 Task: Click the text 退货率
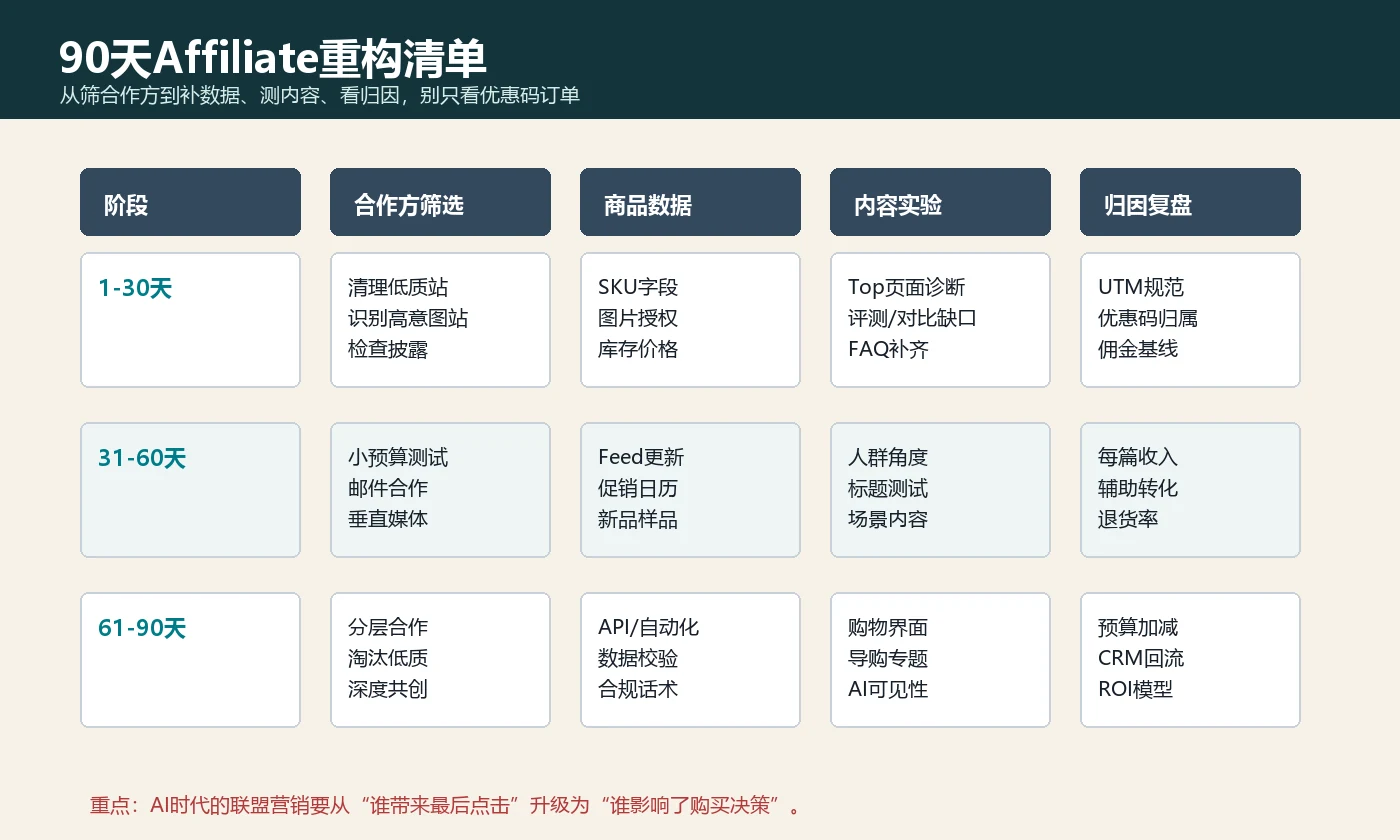(x=1128, y=519)
